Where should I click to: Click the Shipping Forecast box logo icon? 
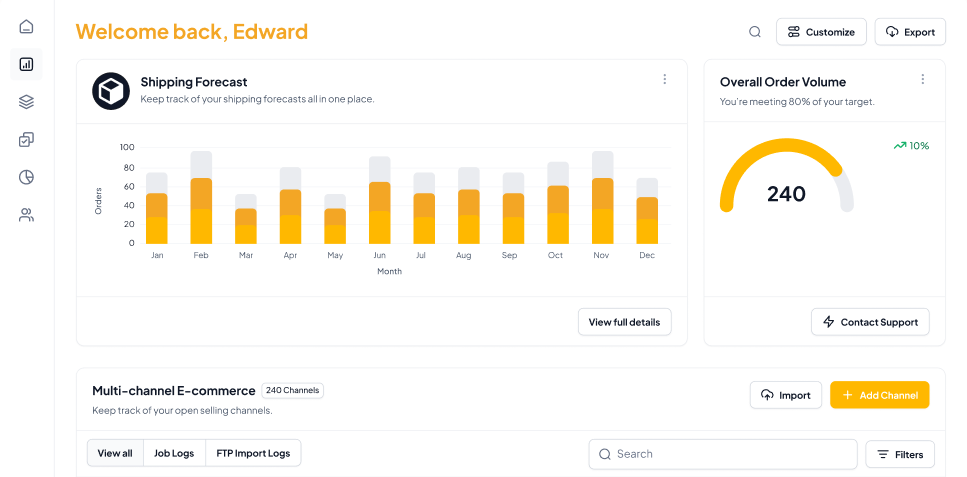(111, 91)
